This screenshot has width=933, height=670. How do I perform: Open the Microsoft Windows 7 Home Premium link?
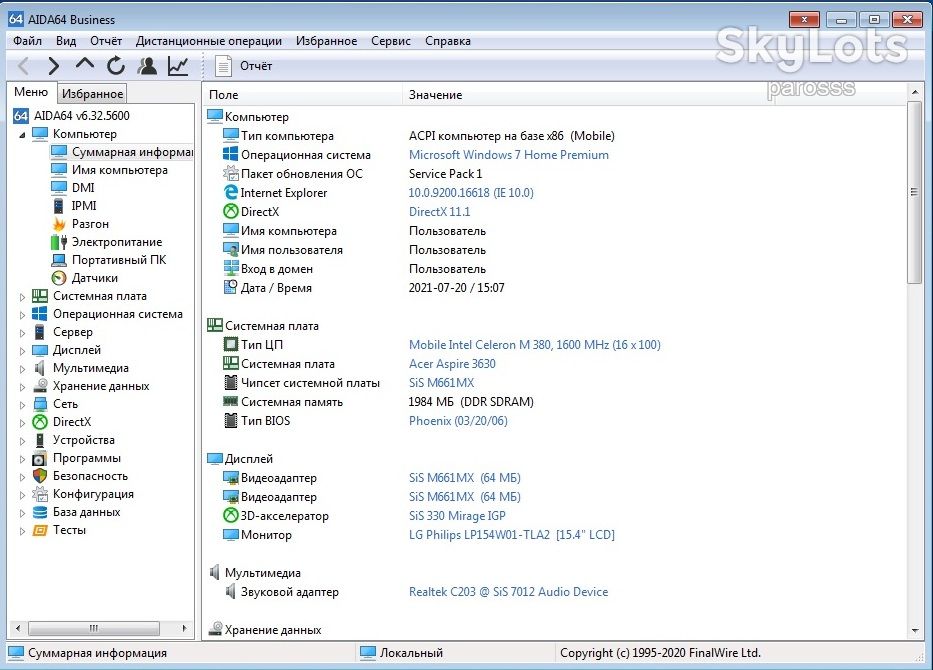509,155
